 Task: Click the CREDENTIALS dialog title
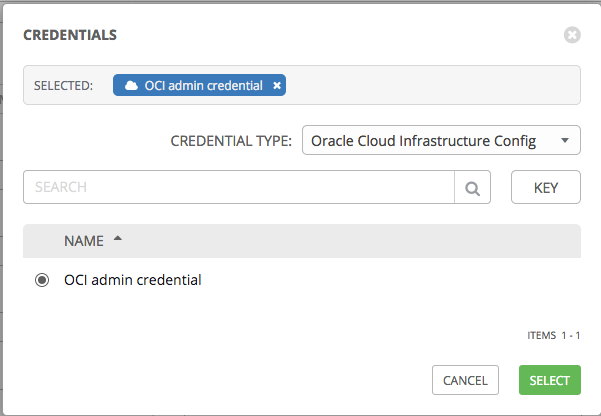[x=70, y=35]
